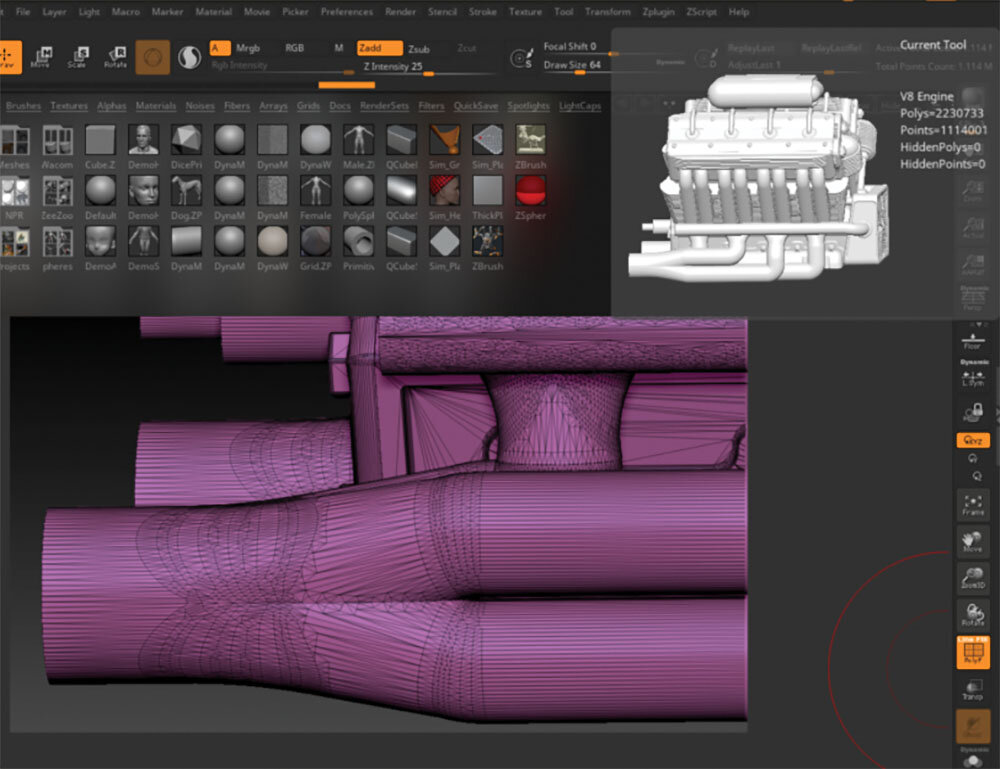Activate the Draw mode button
Image resolution: width=1000 pixels, height=769 pixels.
[x=9, y=57]
